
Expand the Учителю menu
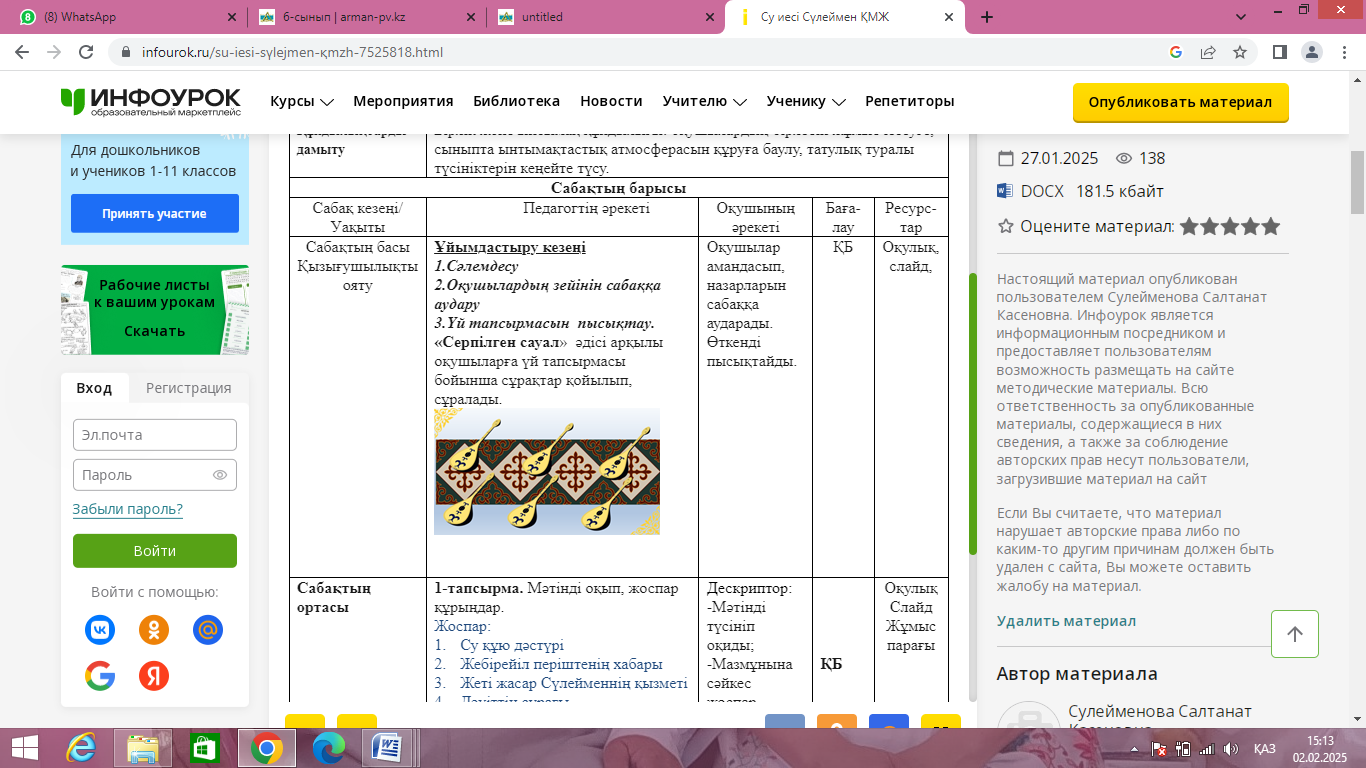705,101
